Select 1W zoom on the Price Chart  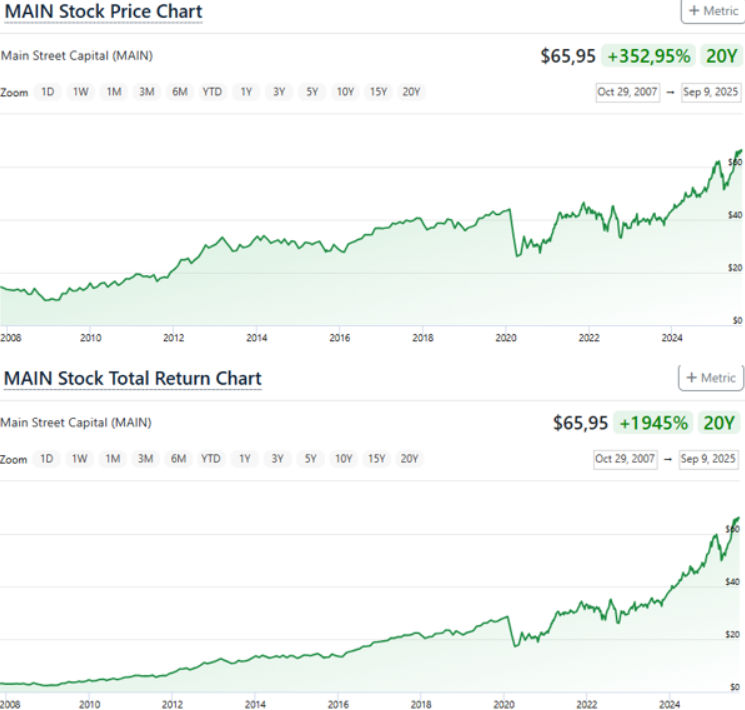pos(80,92)
